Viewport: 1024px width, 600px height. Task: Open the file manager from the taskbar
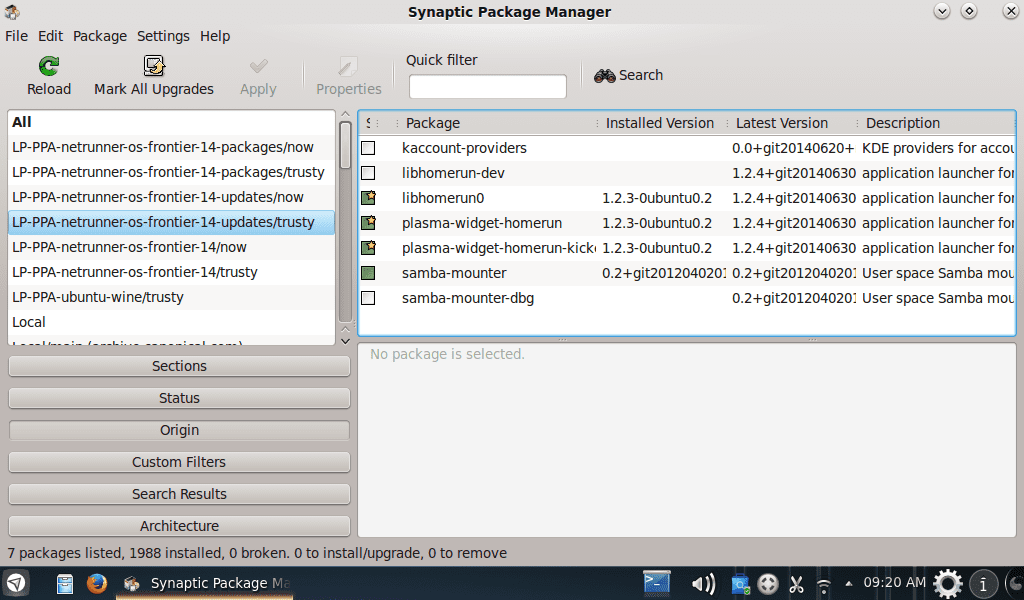tap(64, 583)
